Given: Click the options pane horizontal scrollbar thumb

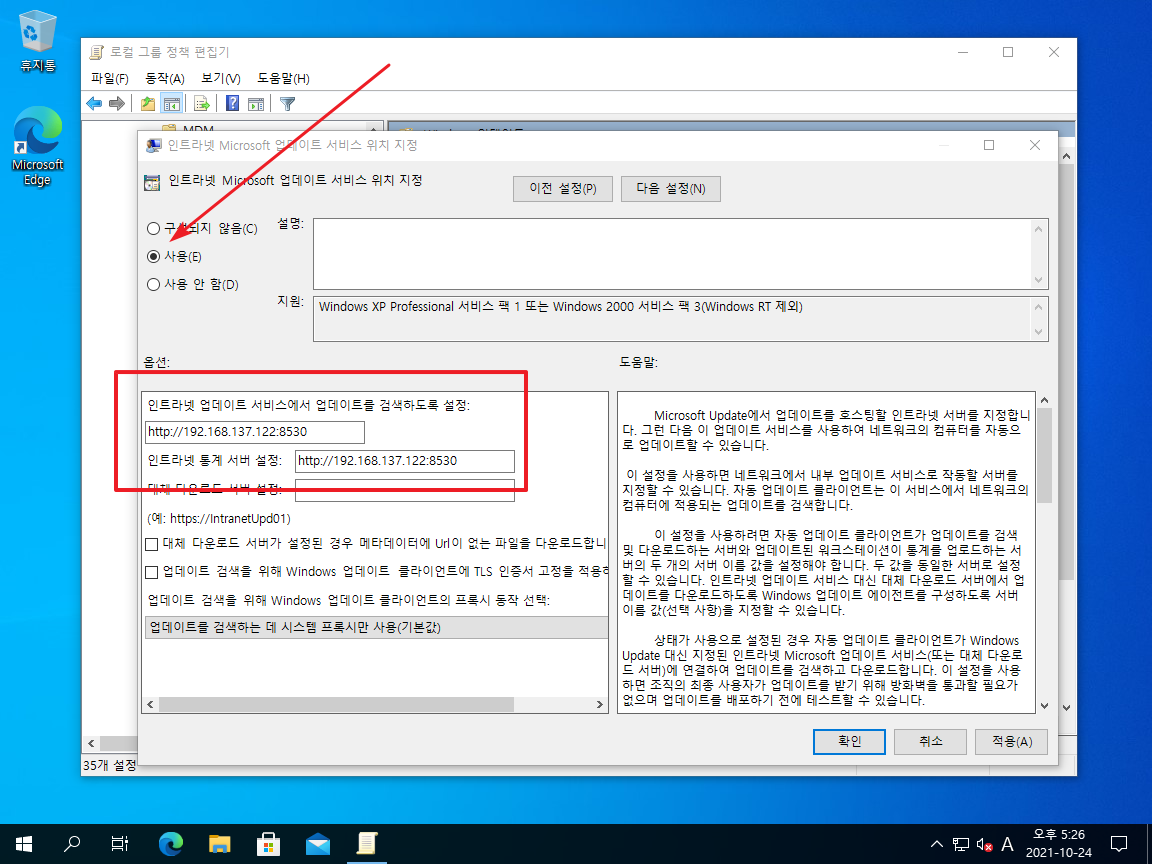Looking at the screenshot, I should coord(336,705).
